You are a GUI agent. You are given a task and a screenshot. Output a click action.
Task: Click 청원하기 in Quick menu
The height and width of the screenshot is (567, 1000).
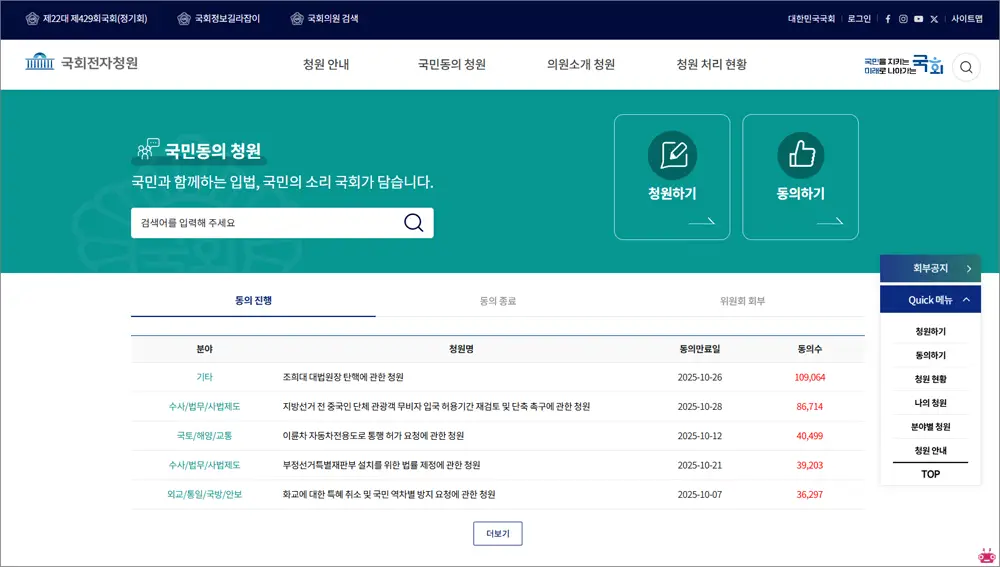pyautogui.click(x=930, y=332)
